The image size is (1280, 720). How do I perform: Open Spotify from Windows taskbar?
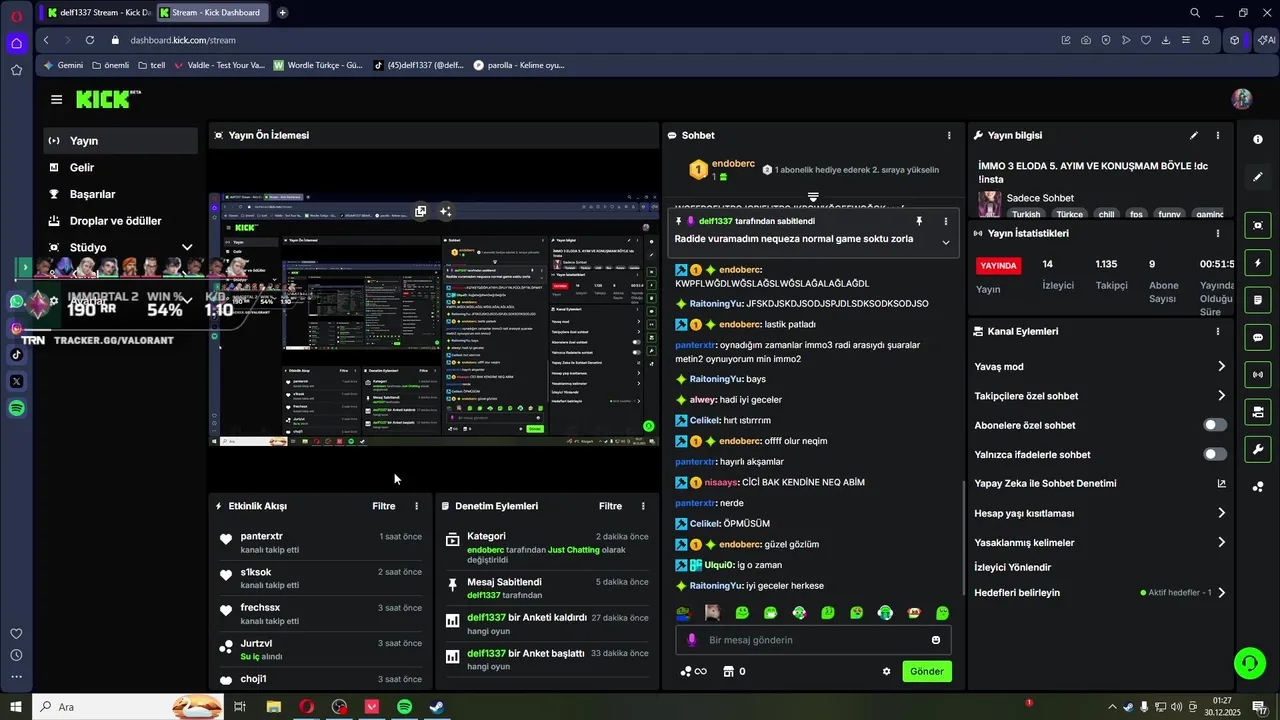(x=404, y=707)
